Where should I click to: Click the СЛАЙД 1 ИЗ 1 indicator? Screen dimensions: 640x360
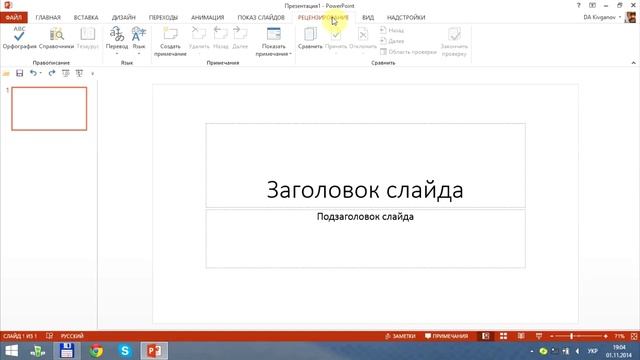[20, 336]
